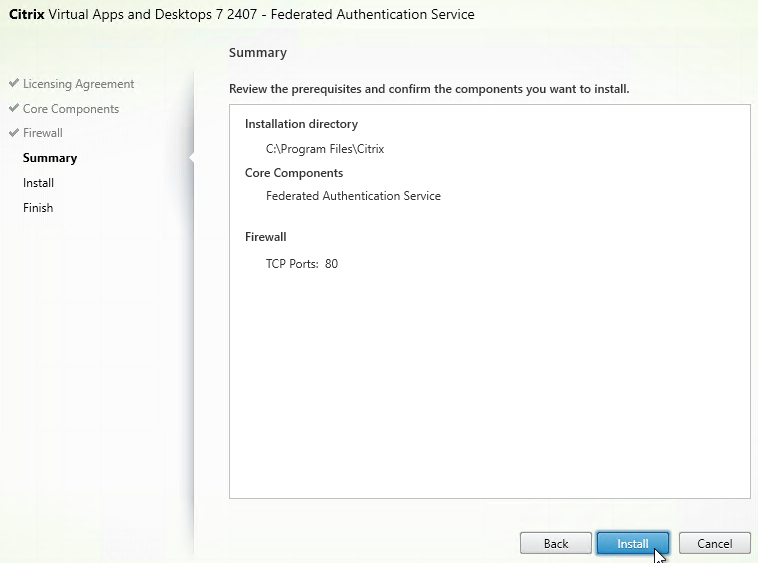Click the Install step in sidebar

39,183
